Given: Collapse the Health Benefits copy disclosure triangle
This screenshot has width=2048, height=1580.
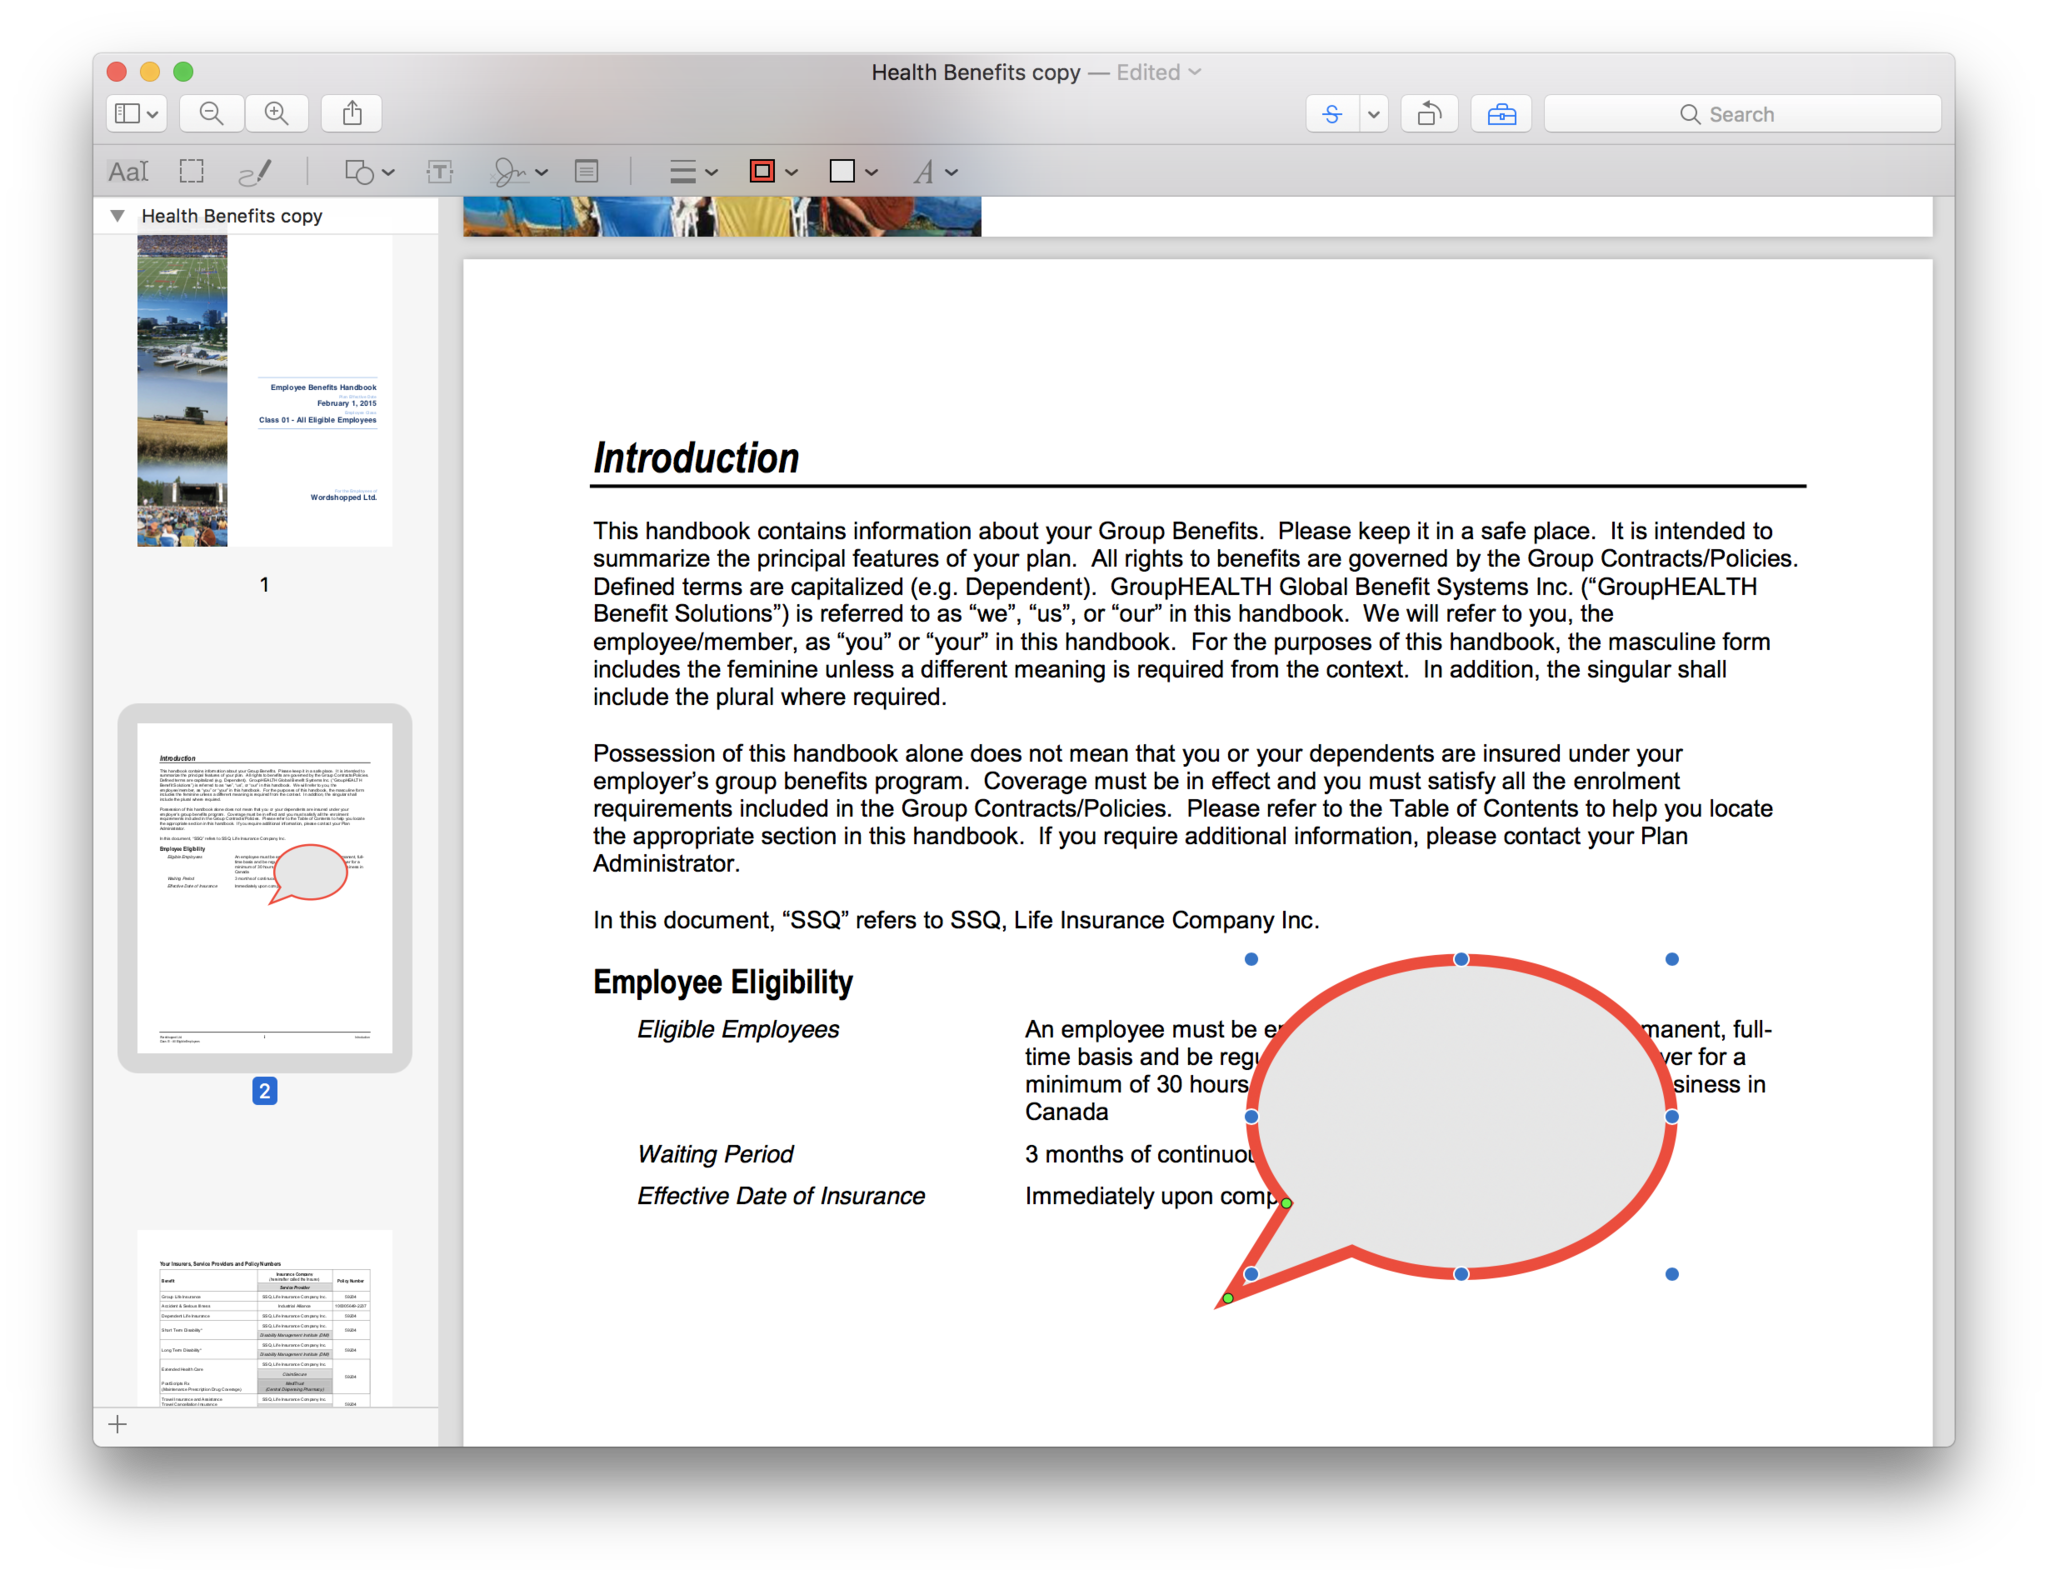Looking at the screenshot, I should pos(118,216).
